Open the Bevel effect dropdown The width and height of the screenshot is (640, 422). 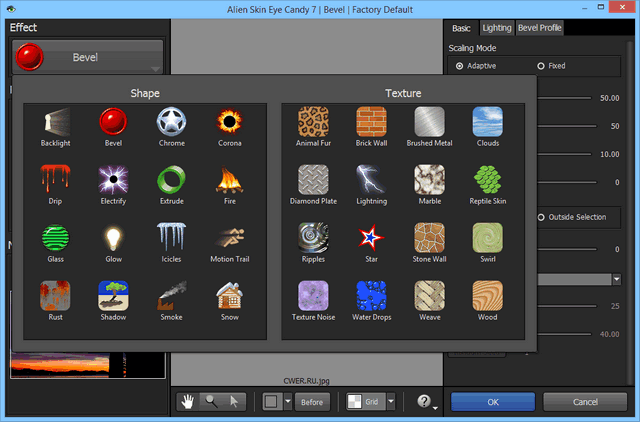[x=86, y=58]
